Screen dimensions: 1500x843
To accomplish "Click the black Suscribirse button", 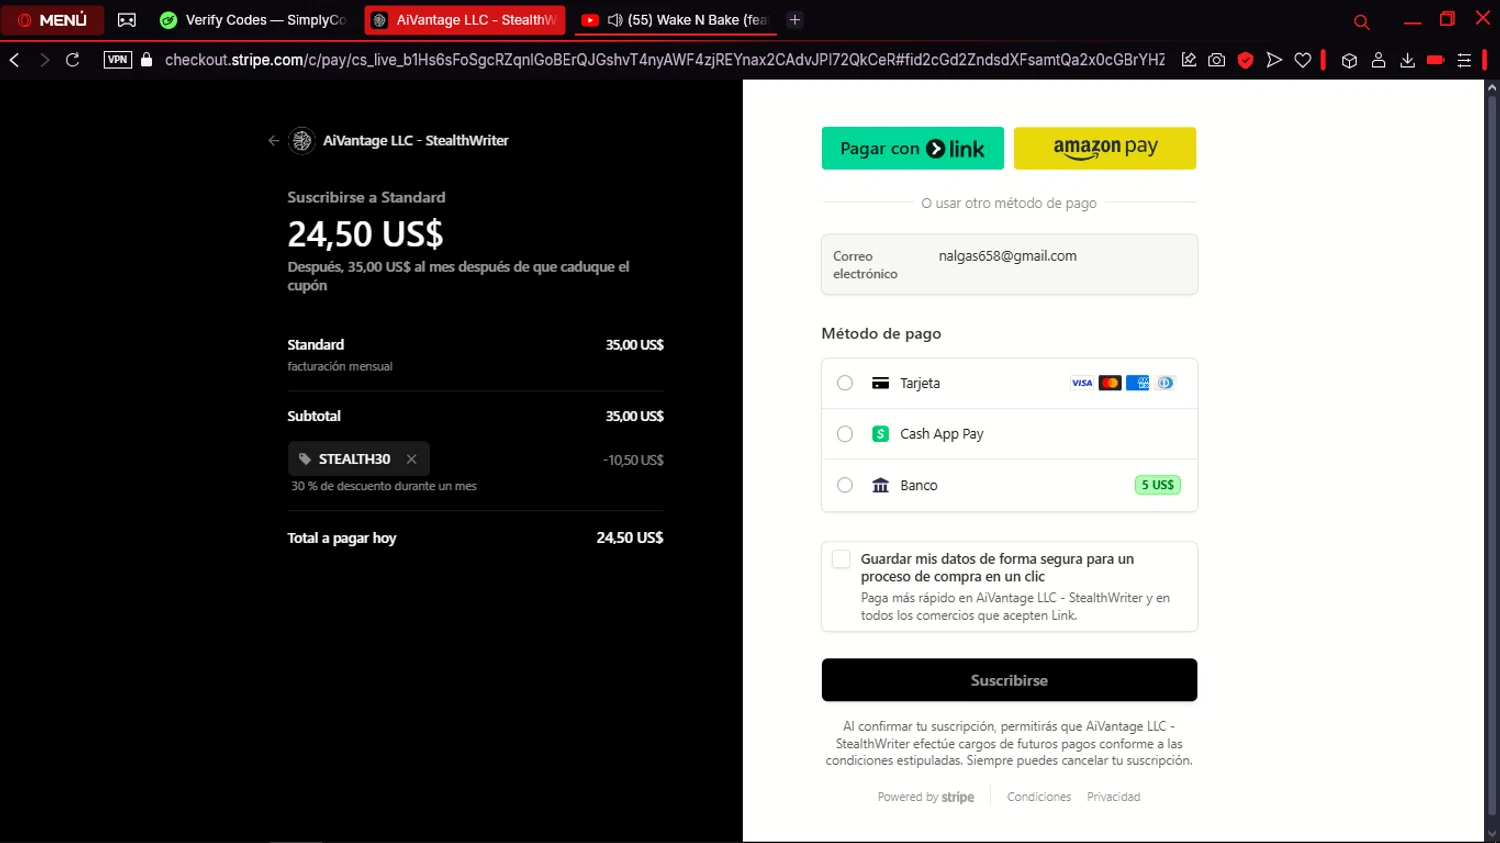I will pyautogui.click(x=1009, y=680).
